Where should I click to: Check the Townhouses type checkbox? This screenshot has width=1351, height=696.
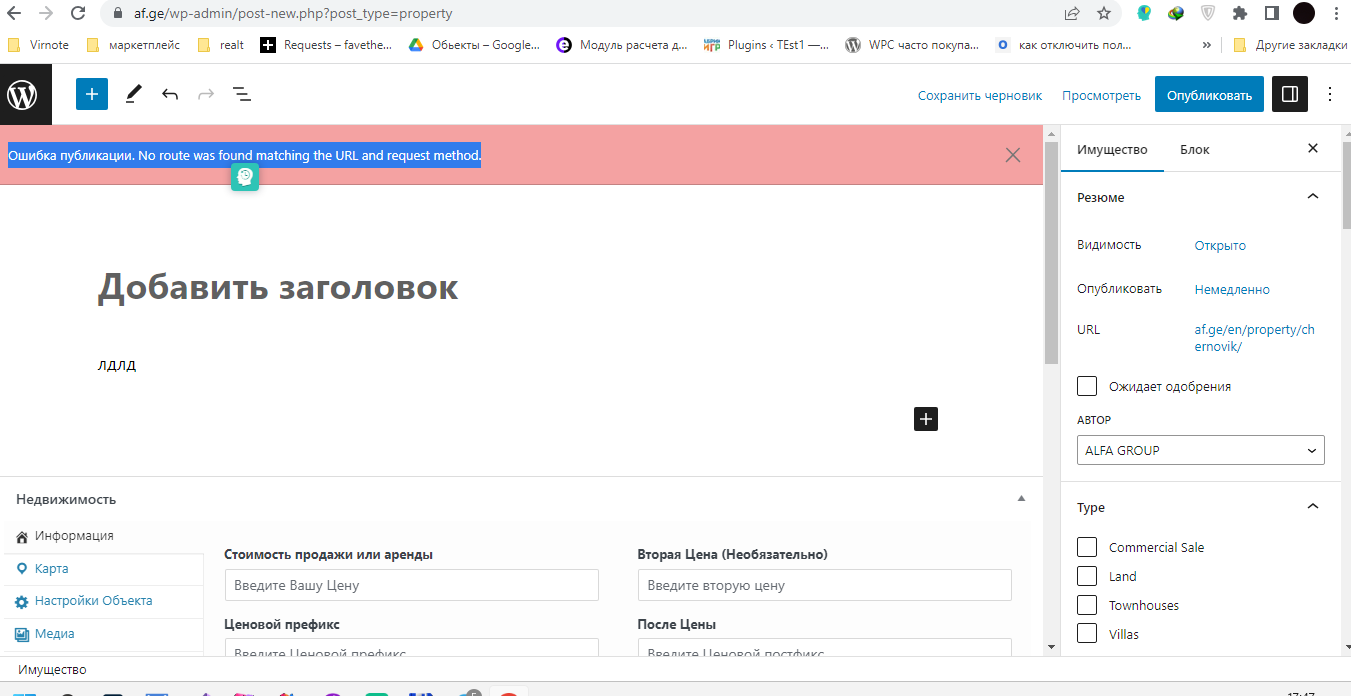(x=1087, y=605)
